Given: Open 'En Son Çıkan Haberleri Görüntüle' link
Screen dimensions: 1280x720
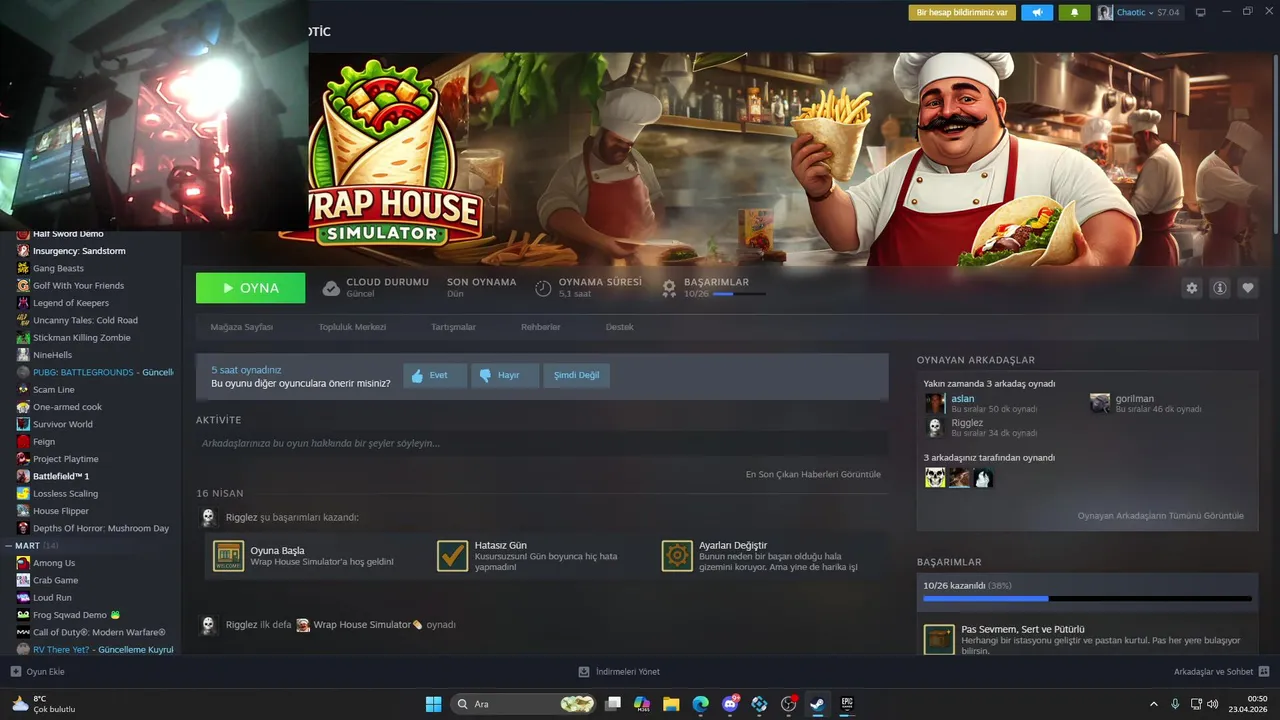Looking at the screenshot, I should pos(813,474).
